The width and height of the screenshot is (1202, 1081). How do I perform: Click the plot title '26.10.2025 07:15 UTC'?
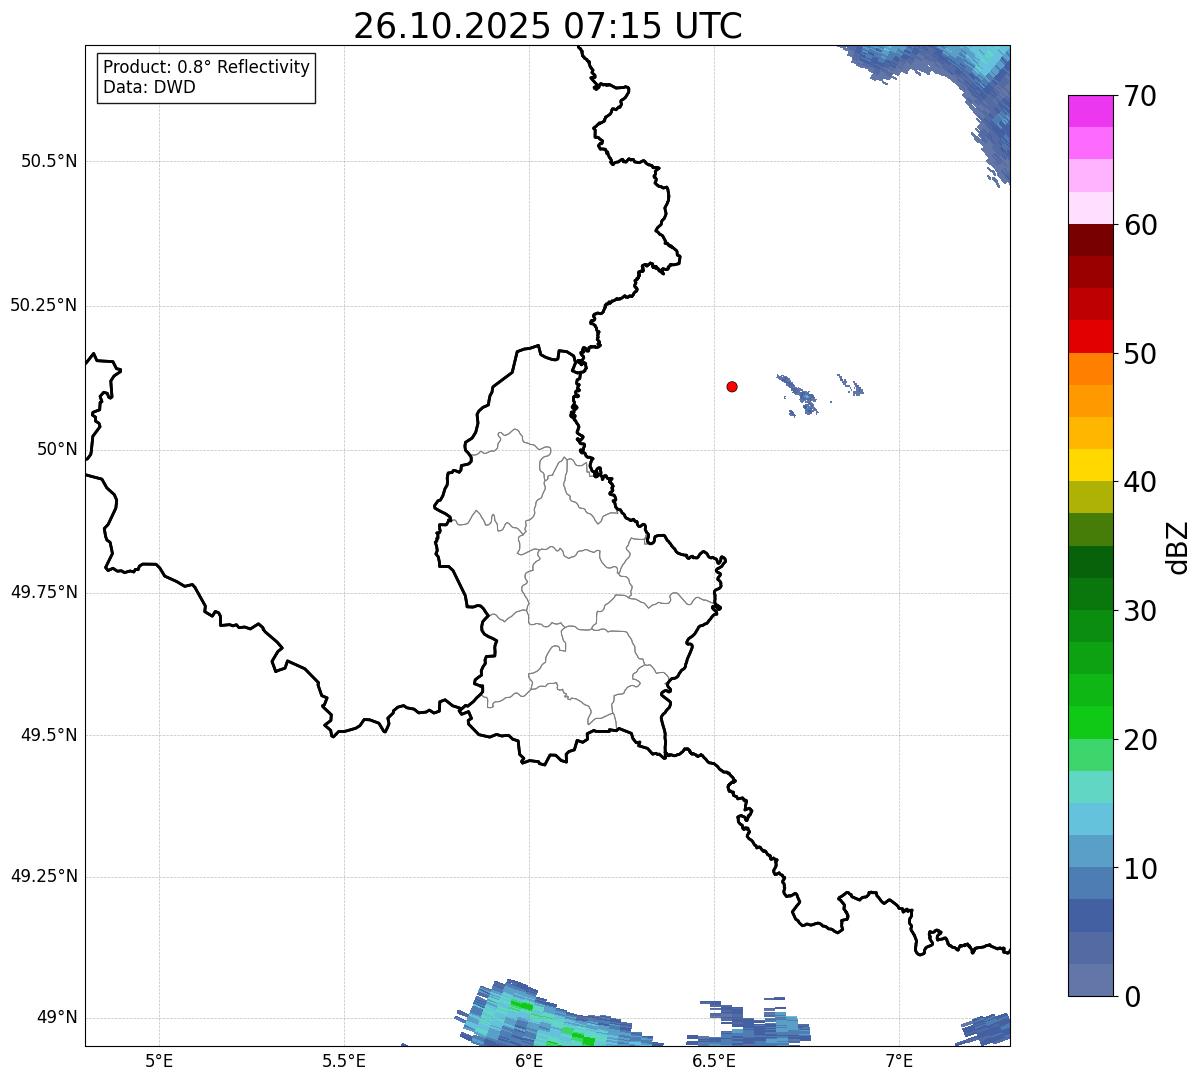548,26
